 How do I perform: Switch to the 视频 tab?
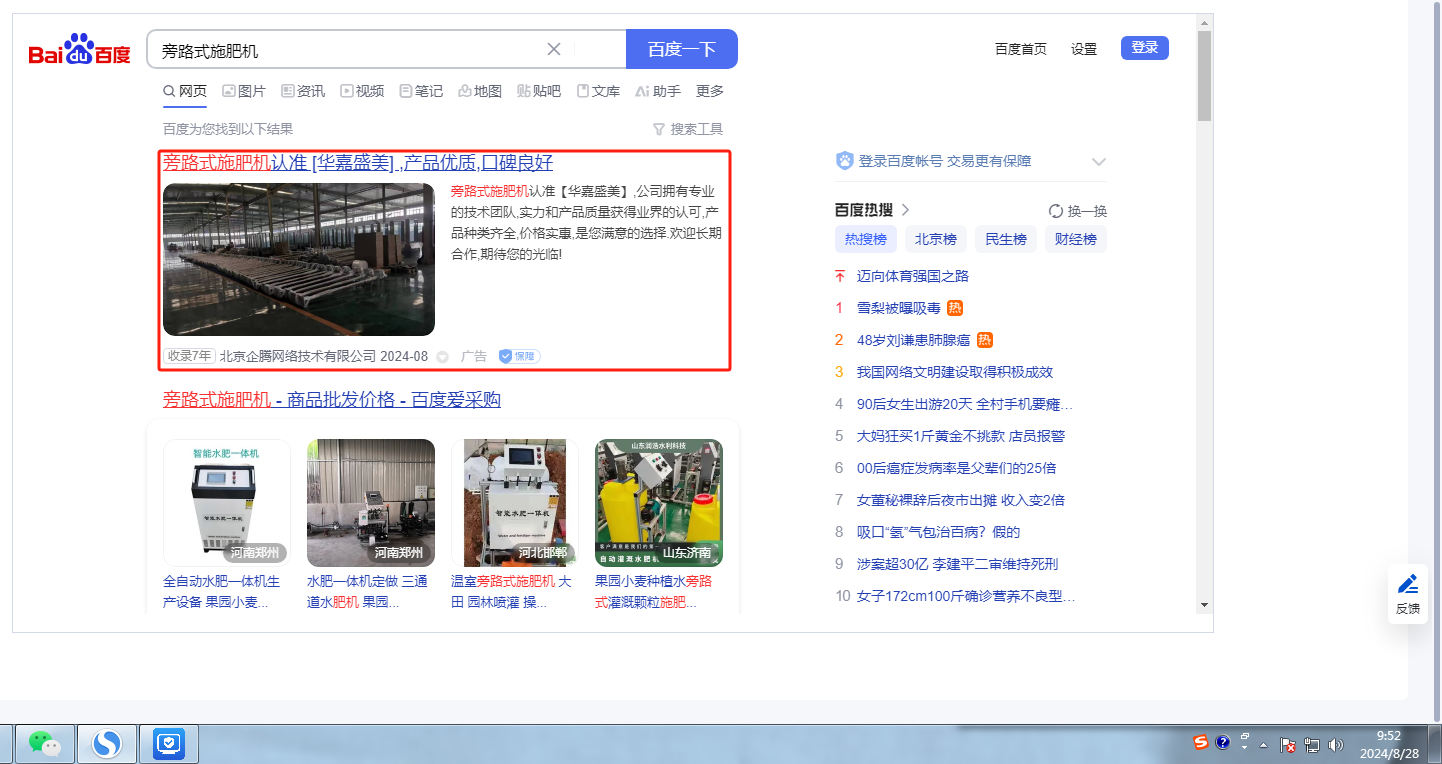pyautogui.click(x=362, y=91)
